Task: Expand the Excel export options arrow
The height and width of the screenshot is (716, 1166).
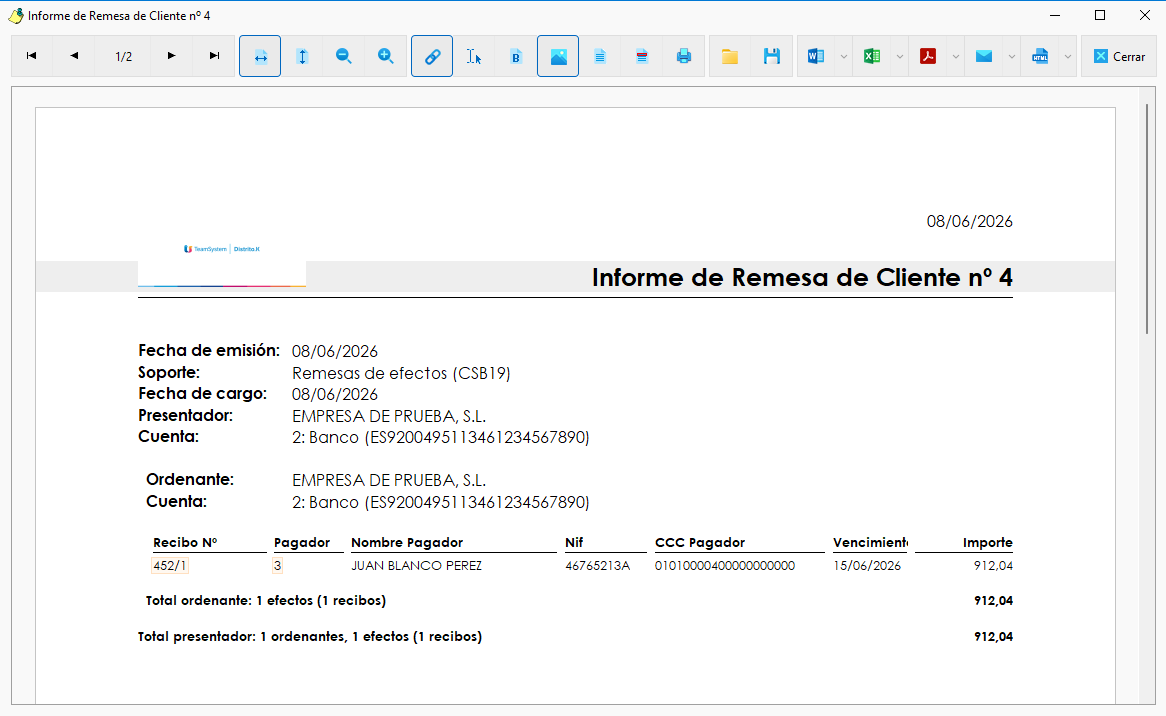Action: coord(900,57)
